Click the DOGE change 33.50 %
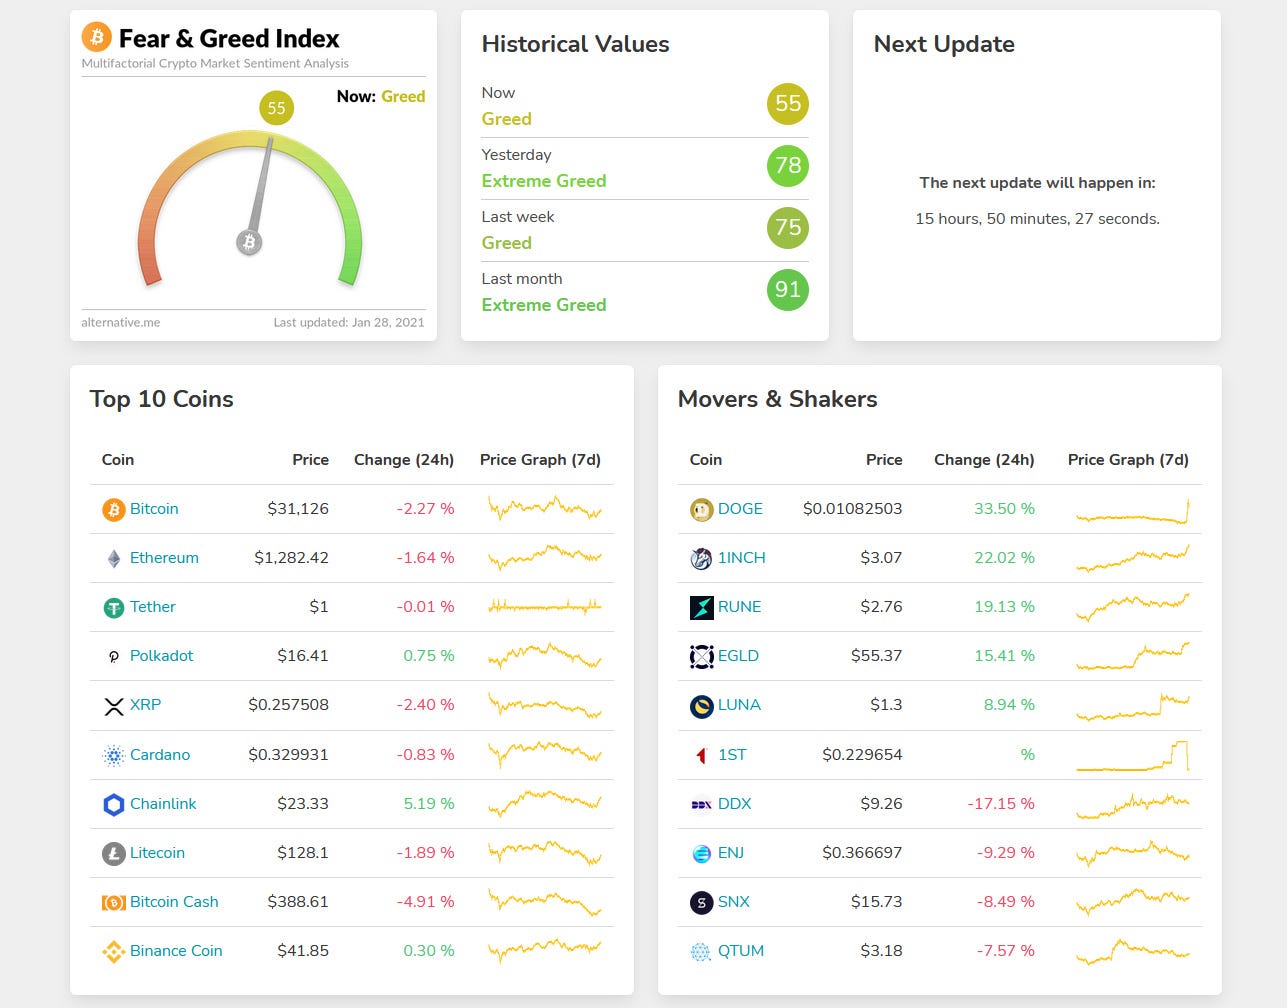1287x1008 pixels. (x=1004, y=509)
